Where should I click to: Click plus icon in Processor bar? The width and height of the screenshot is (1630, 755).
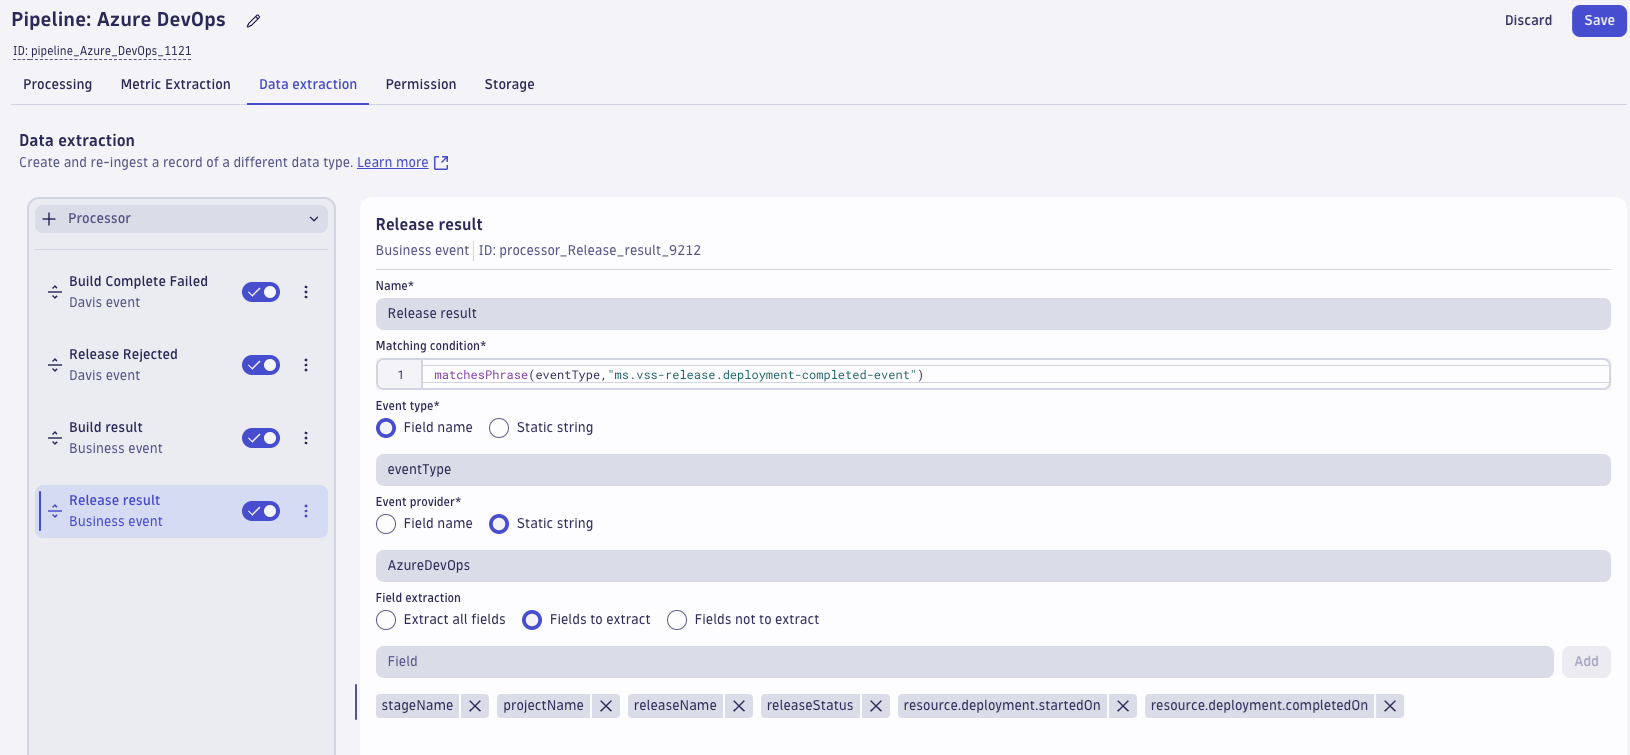49,219
